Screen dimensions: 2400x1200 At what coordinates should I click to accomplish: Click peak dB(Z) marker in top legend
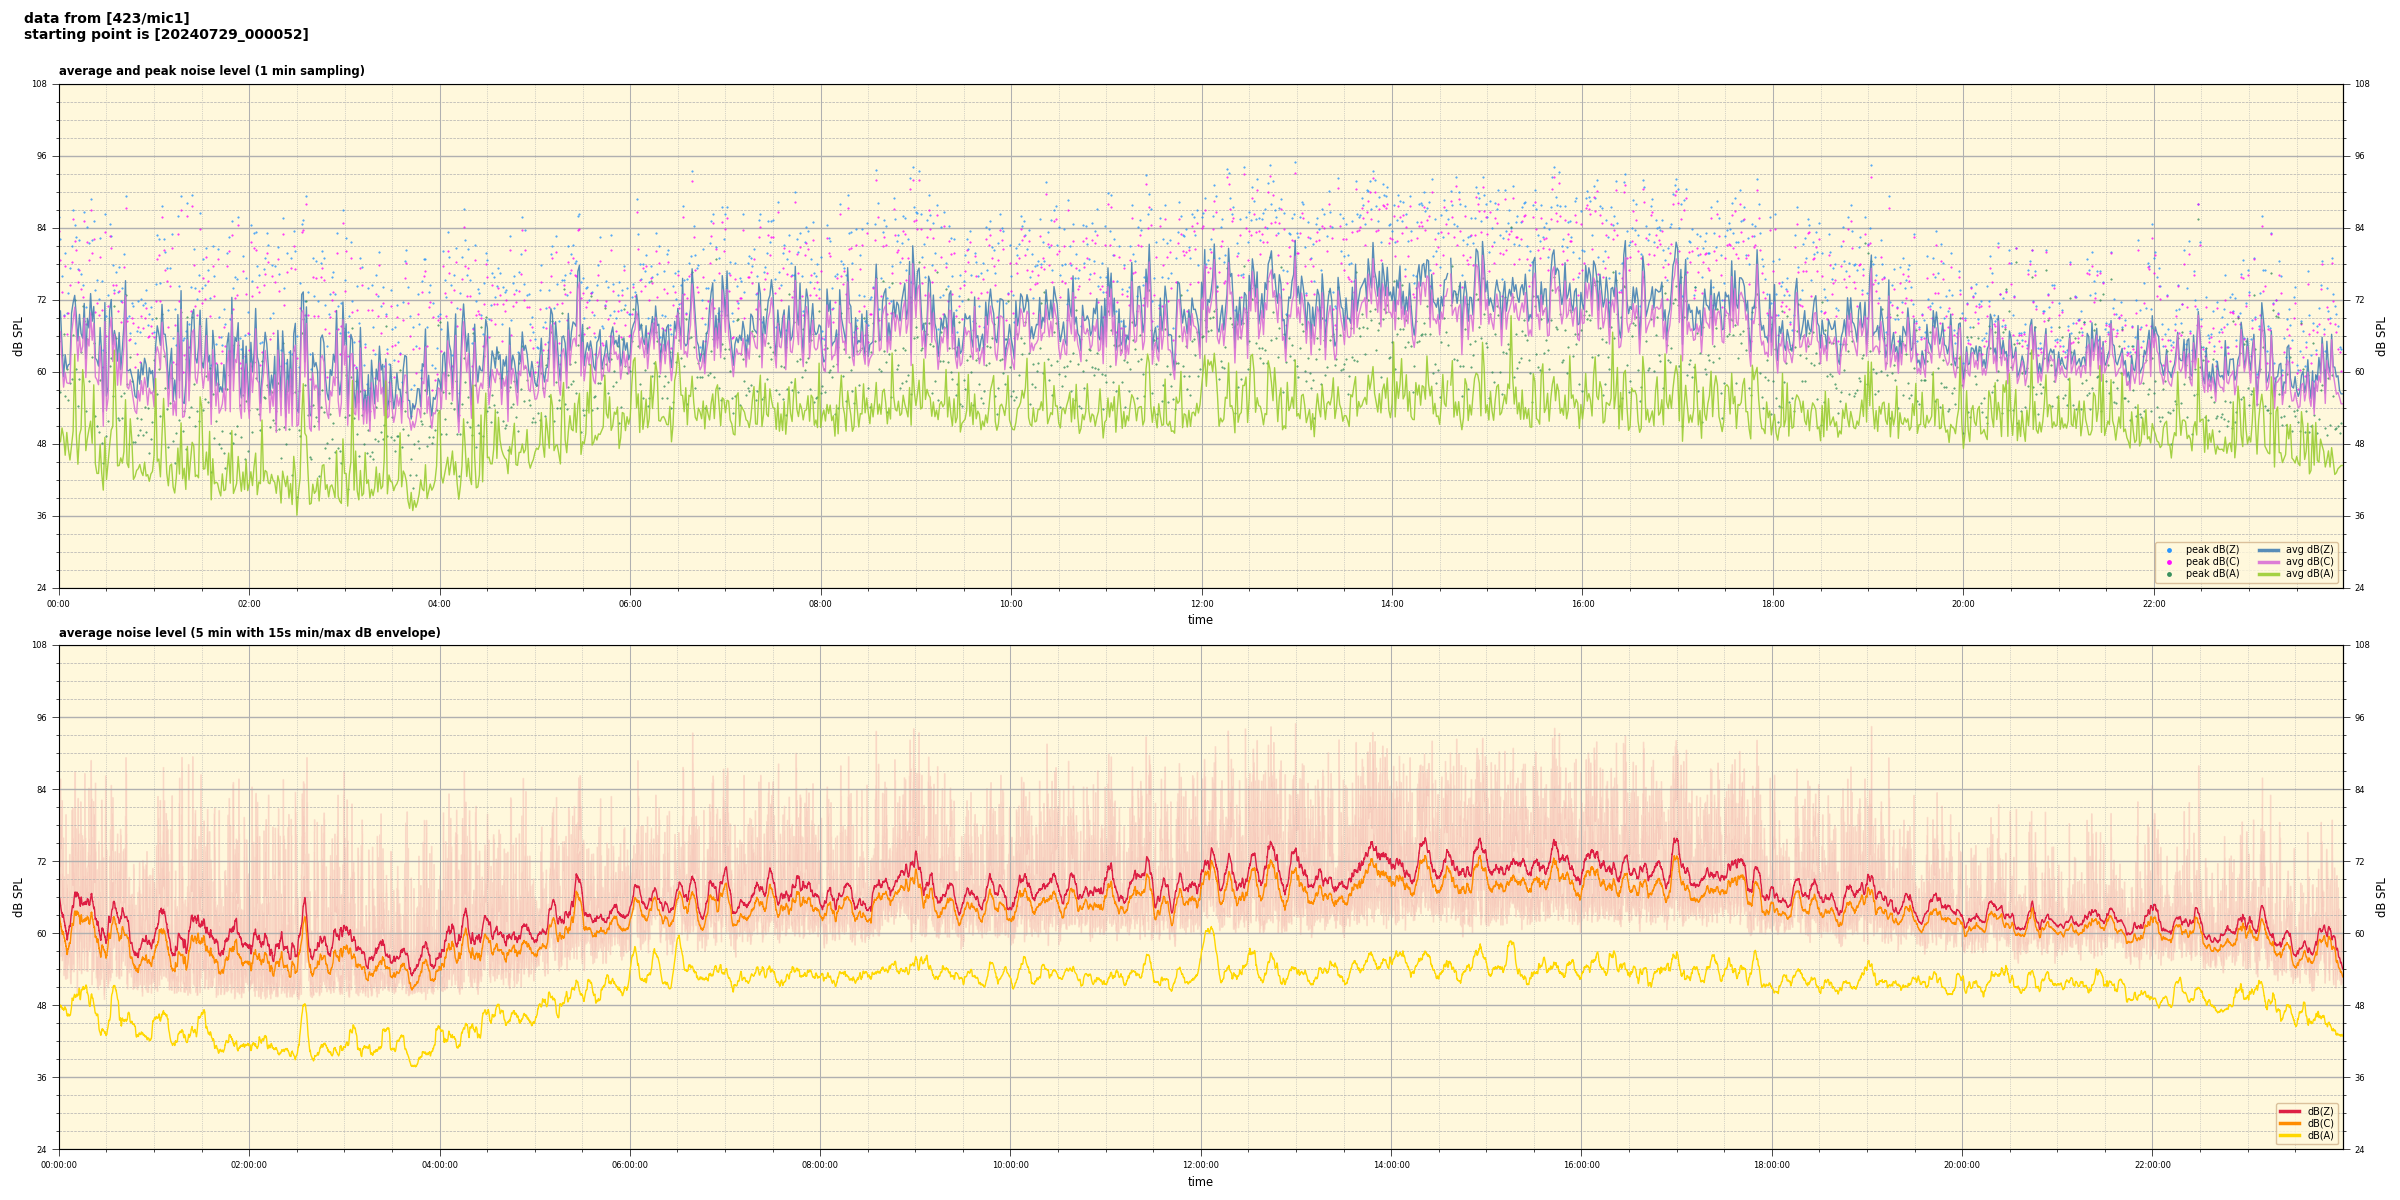pyautogui.click(x=2169, y=550)
